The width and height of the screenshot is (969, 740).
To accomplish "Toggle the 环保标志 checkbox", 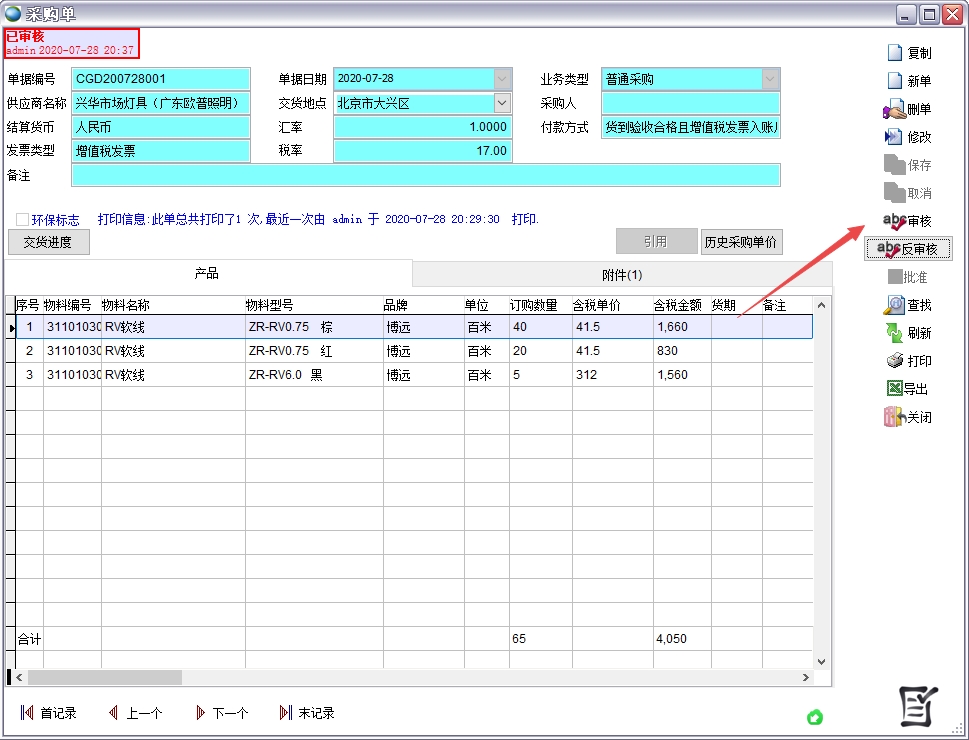I will click(x=23, y=220).
